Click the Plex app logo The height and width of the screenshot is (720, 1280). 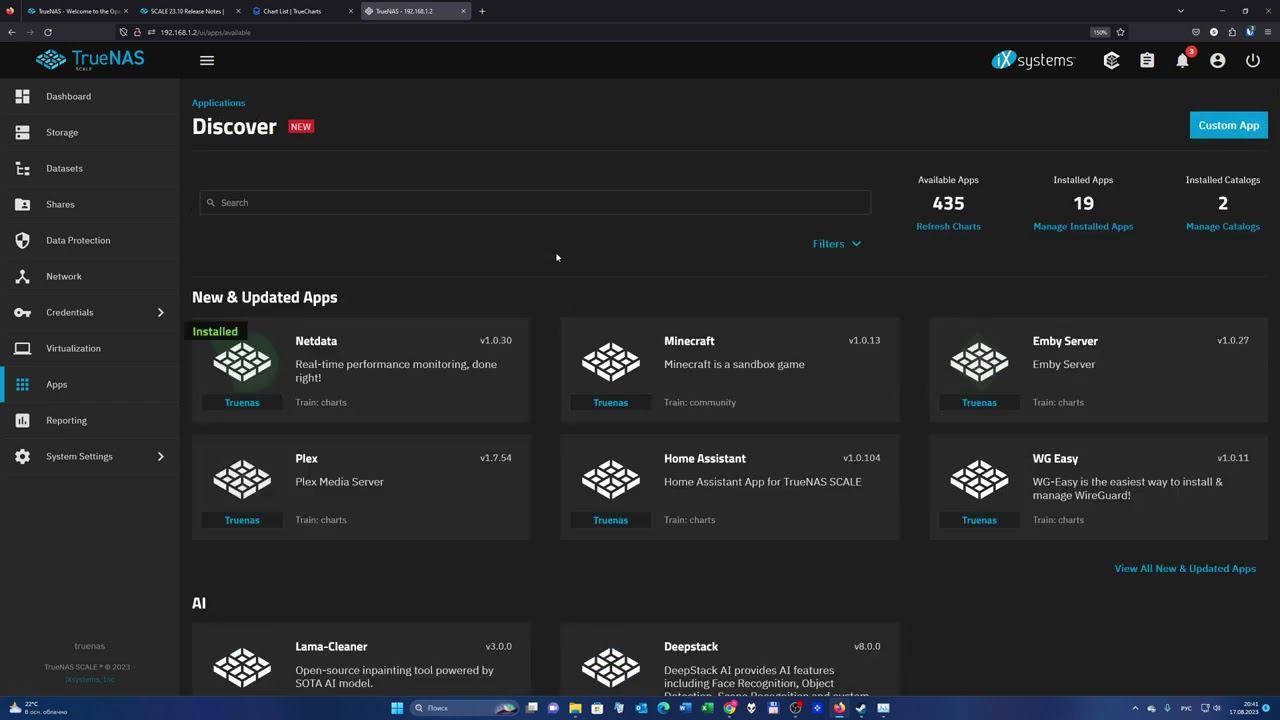pos(242,479)
